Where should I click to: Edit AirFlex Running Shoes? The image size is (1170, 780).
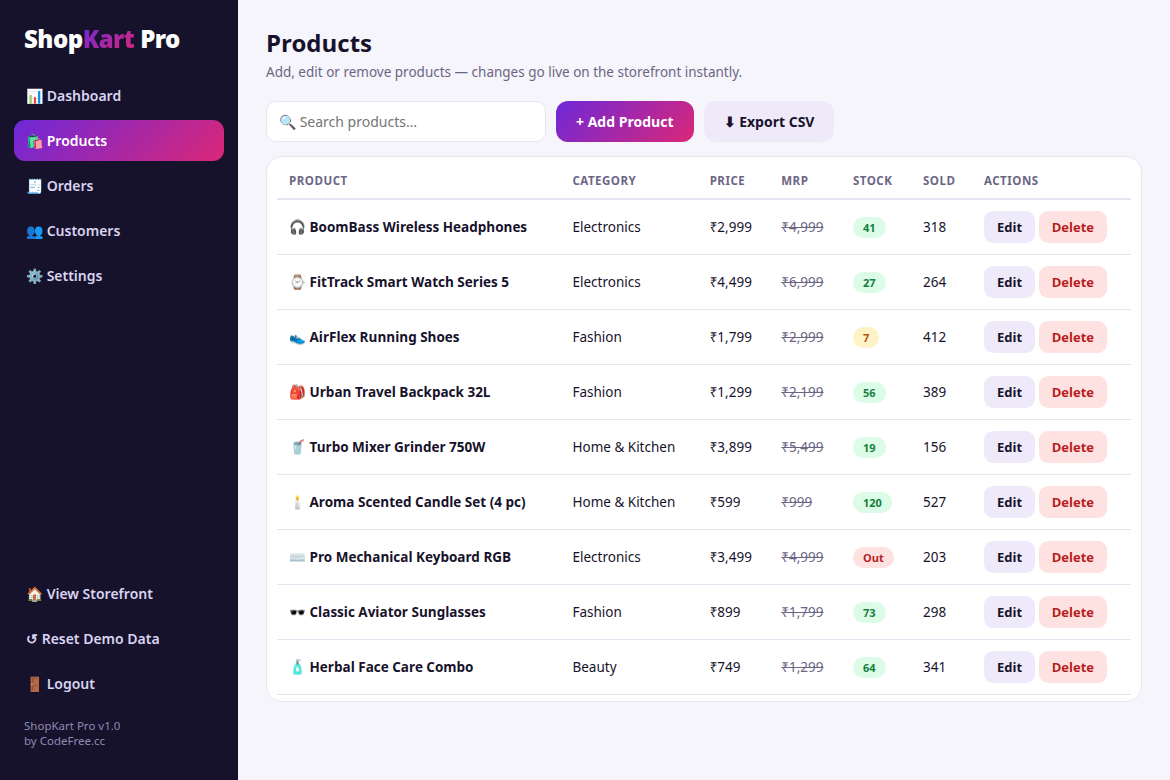pyautogui.click(x=1009, y=337)
